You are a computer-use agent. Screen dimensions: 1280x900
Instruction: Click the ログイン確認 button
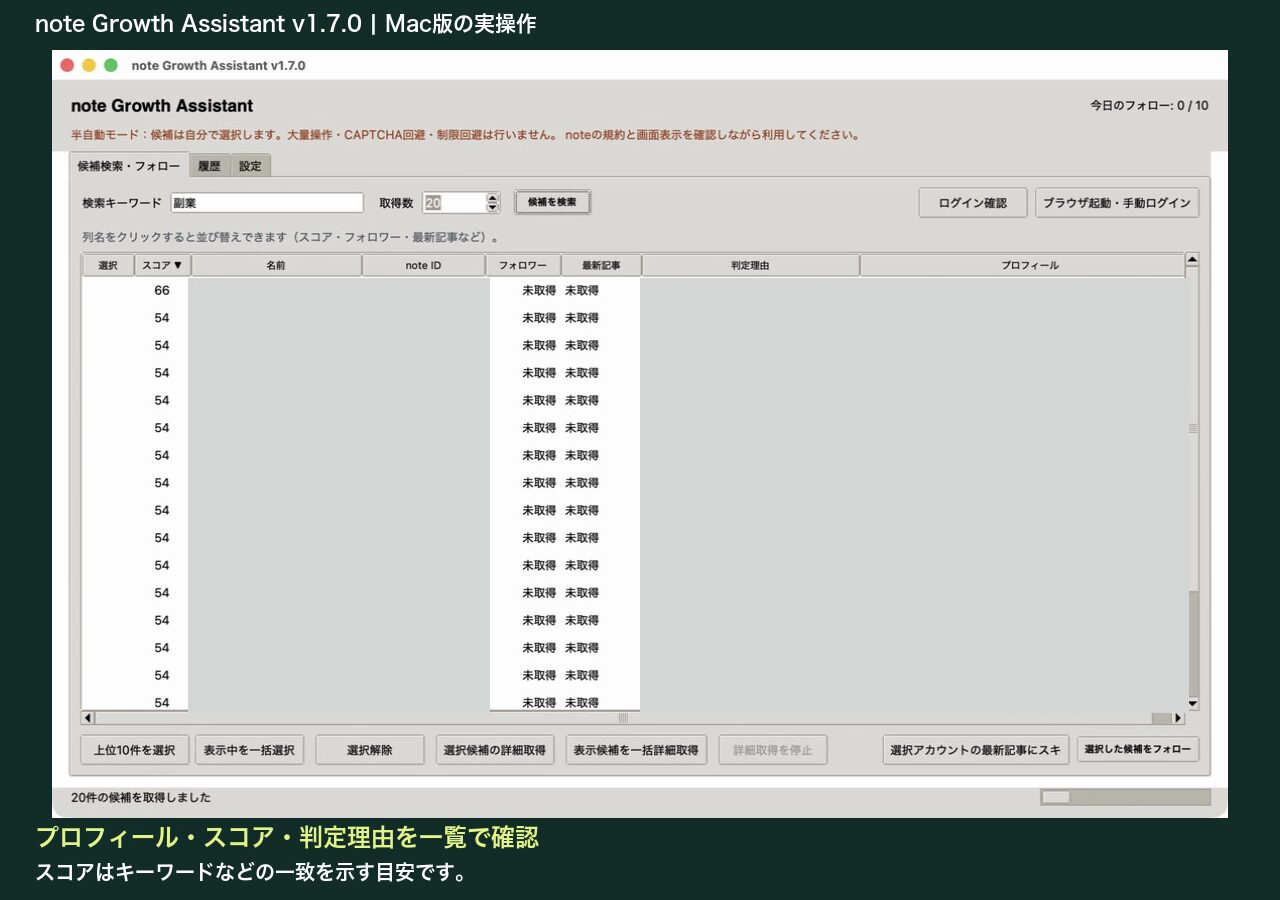(x=973, y=202)
